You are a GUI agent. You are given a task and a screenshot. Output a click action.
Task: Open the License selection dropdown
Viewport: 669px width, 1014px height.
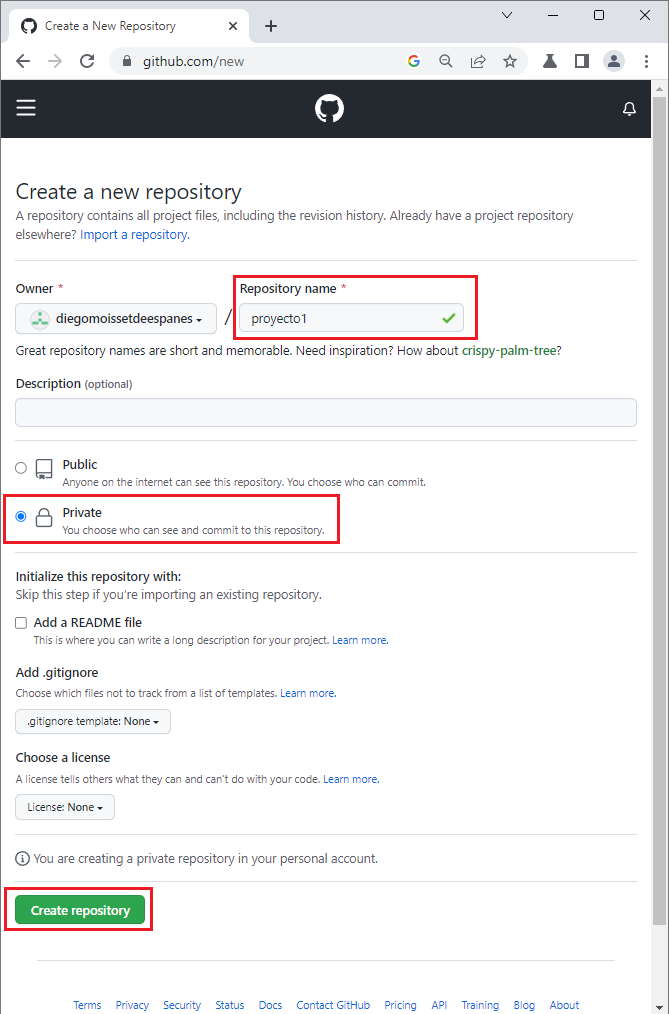64,807
